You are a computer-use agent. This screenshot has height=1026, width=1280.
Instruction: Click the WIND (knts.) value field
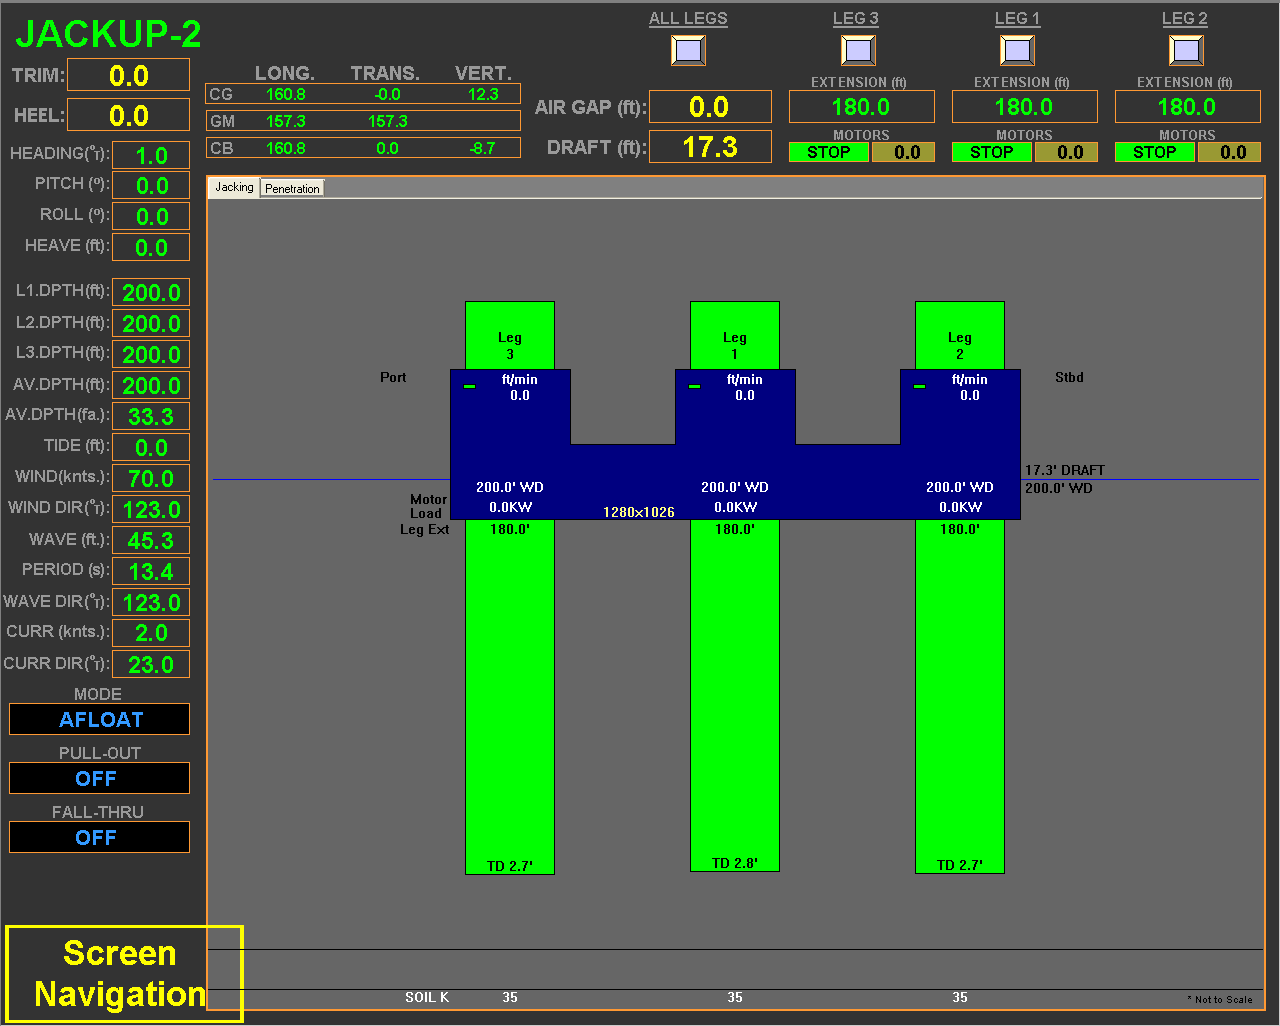pos(151,478)
